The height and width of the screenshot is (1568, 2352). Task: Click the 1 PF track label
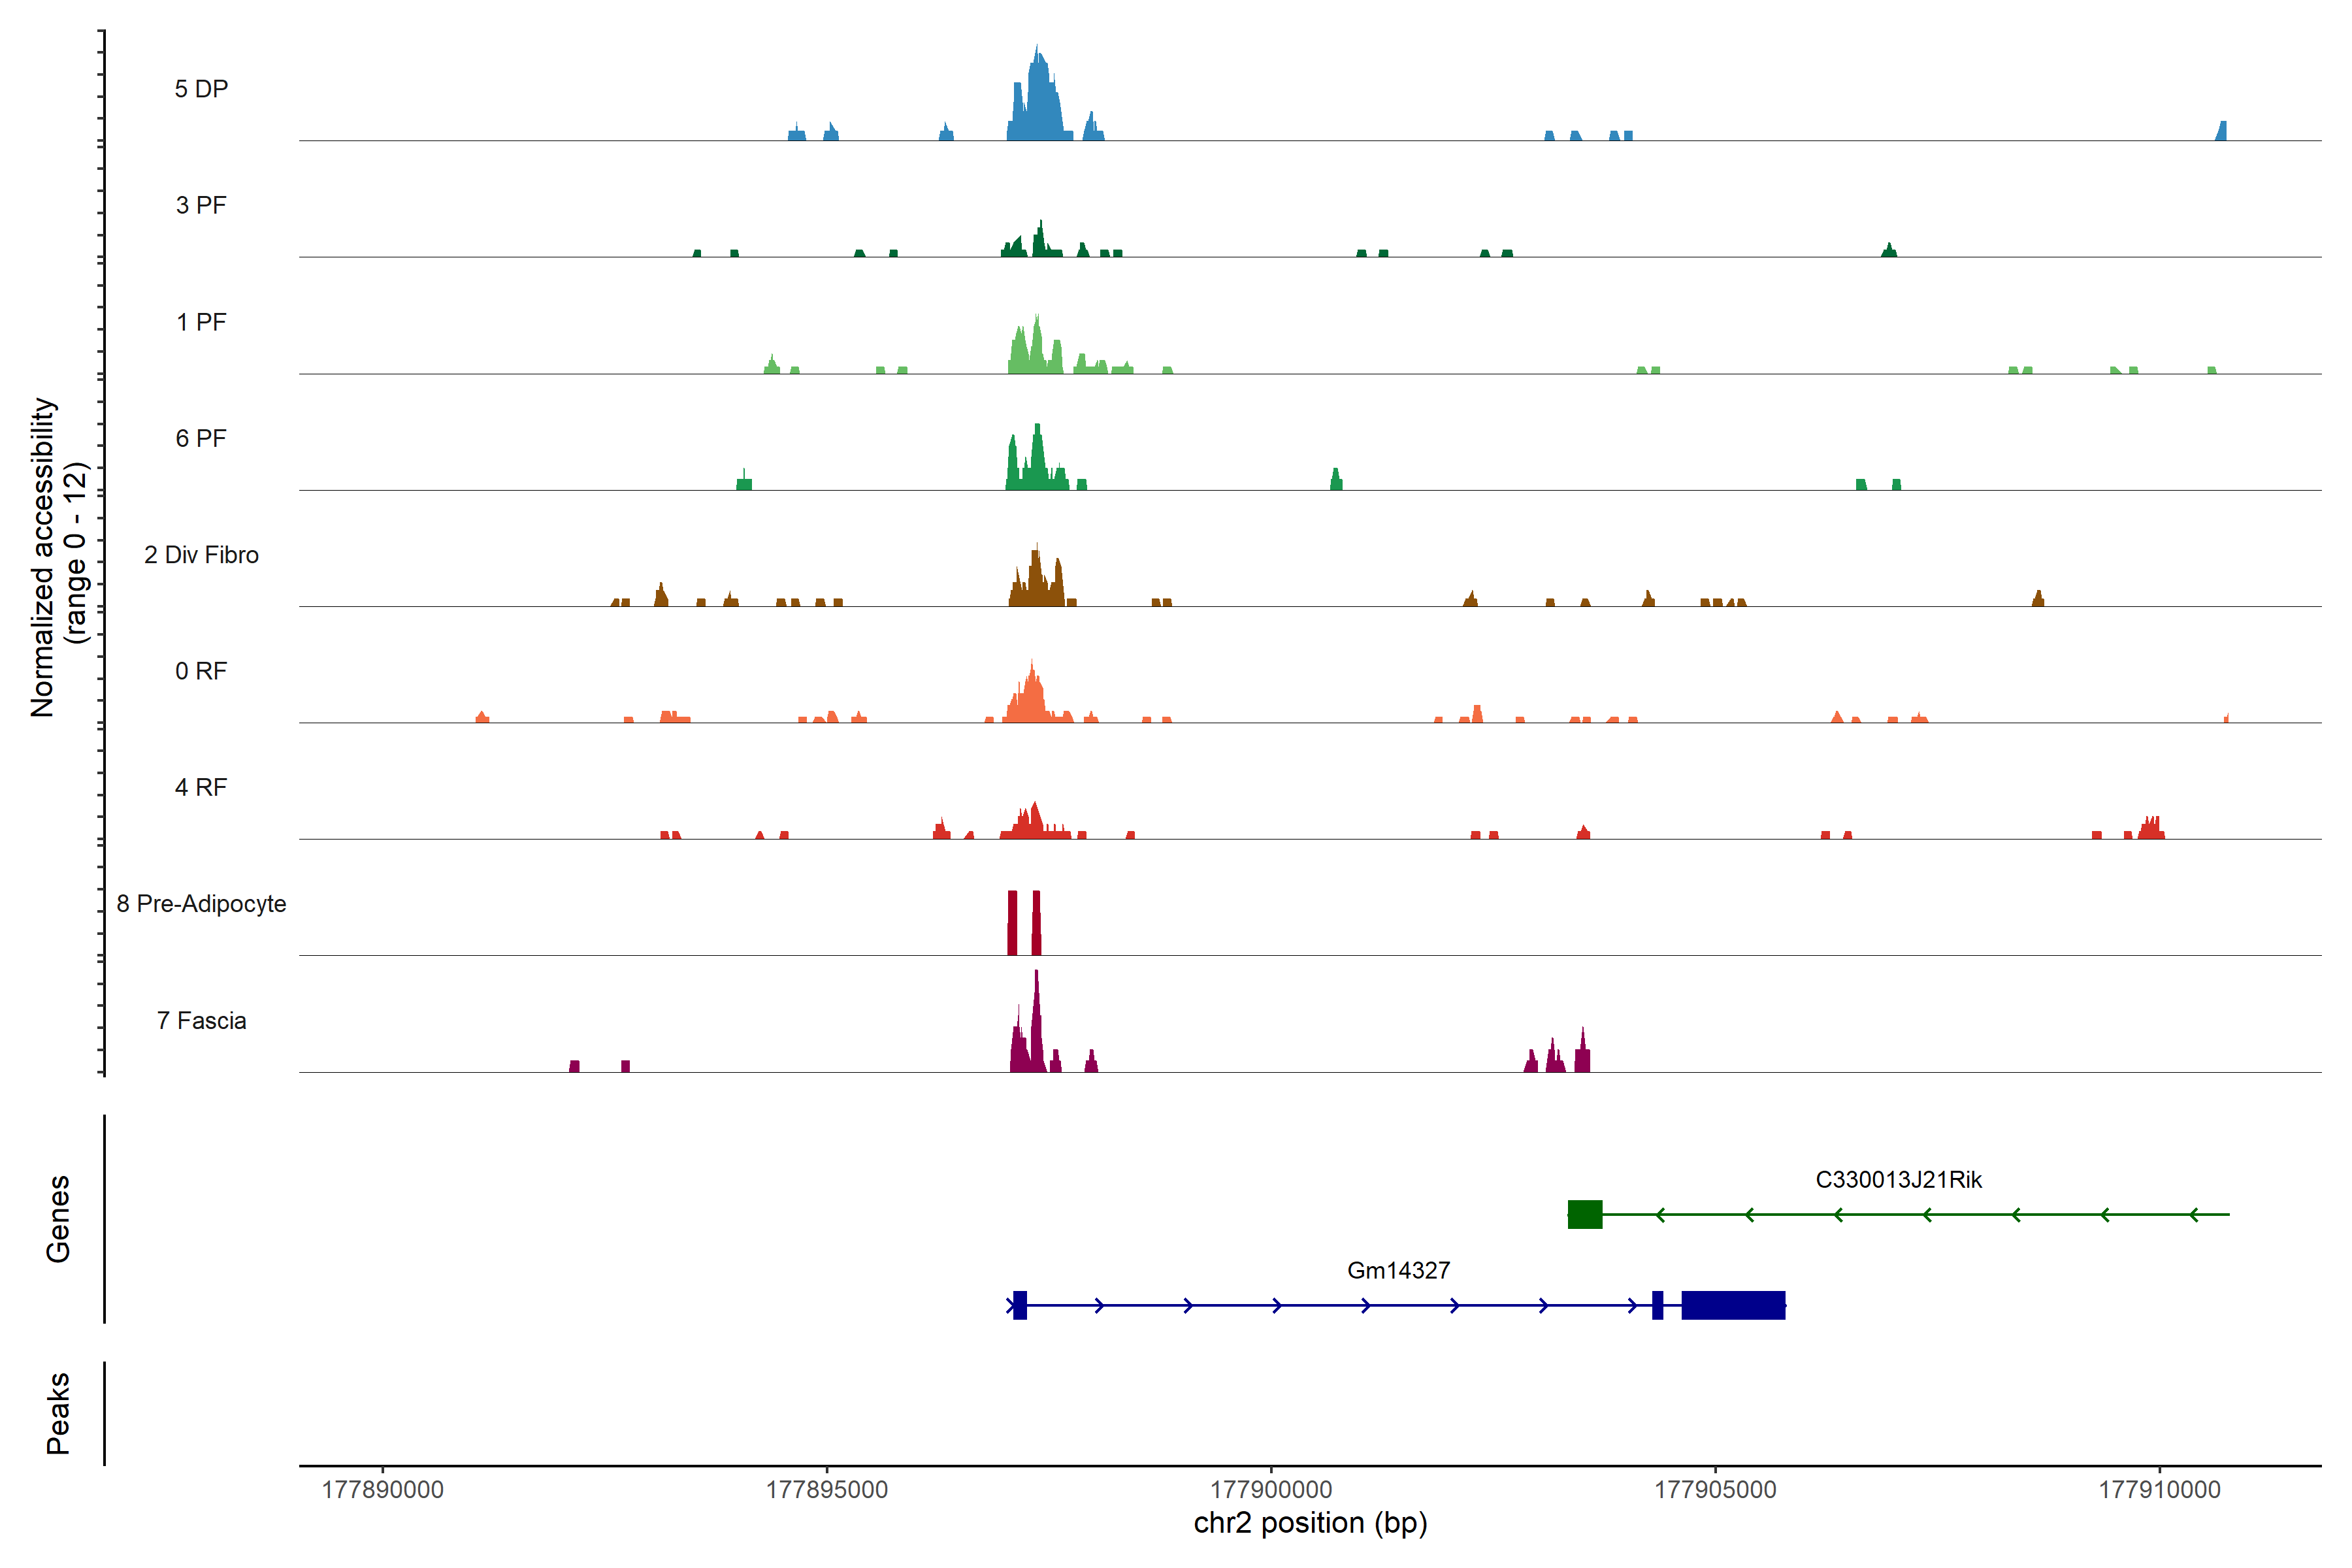tap(201, 322)
